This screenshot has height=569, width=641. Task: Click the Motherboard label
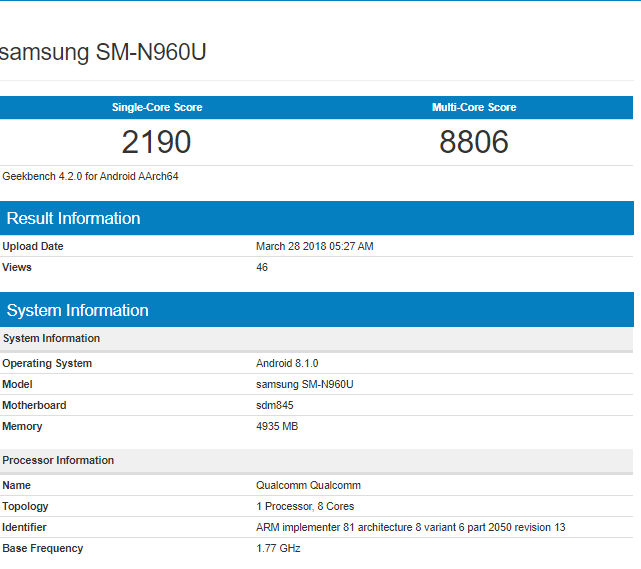coord(34,405)
